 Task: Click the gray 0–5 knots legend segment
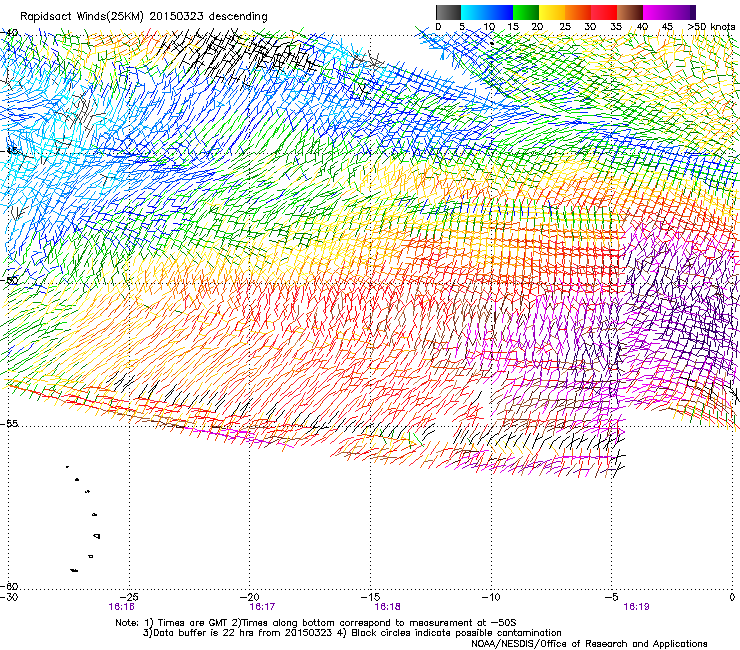point(448,12)
